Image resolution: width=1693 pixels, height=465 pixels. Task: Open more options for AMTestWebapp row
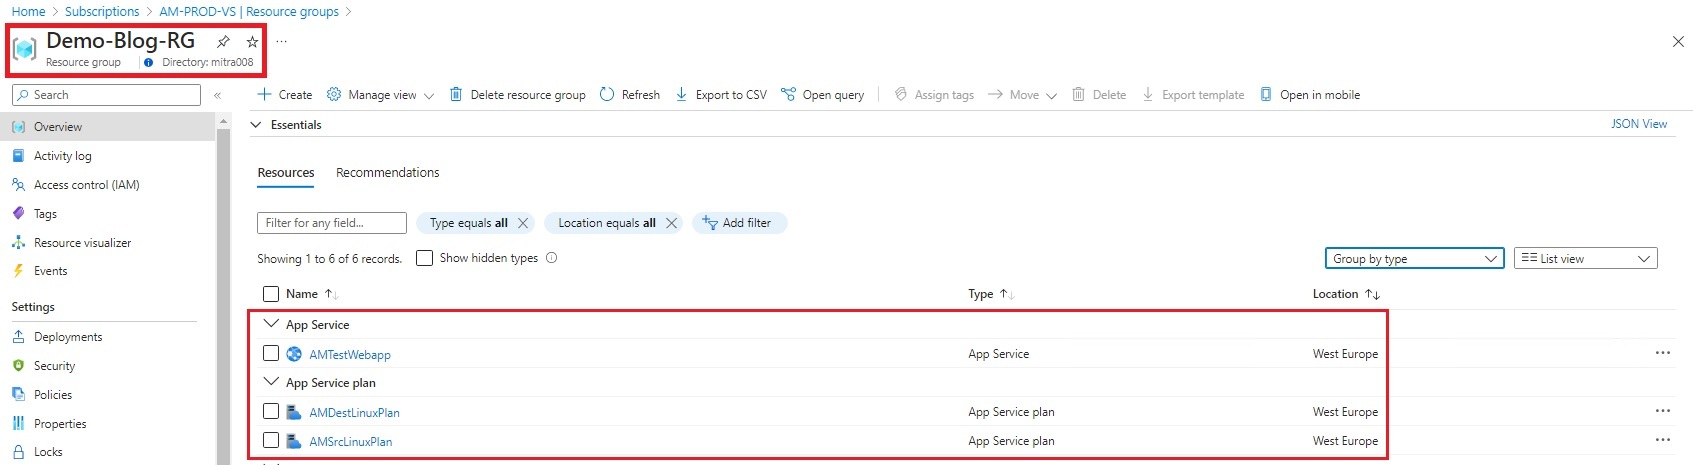point(1662,353)
